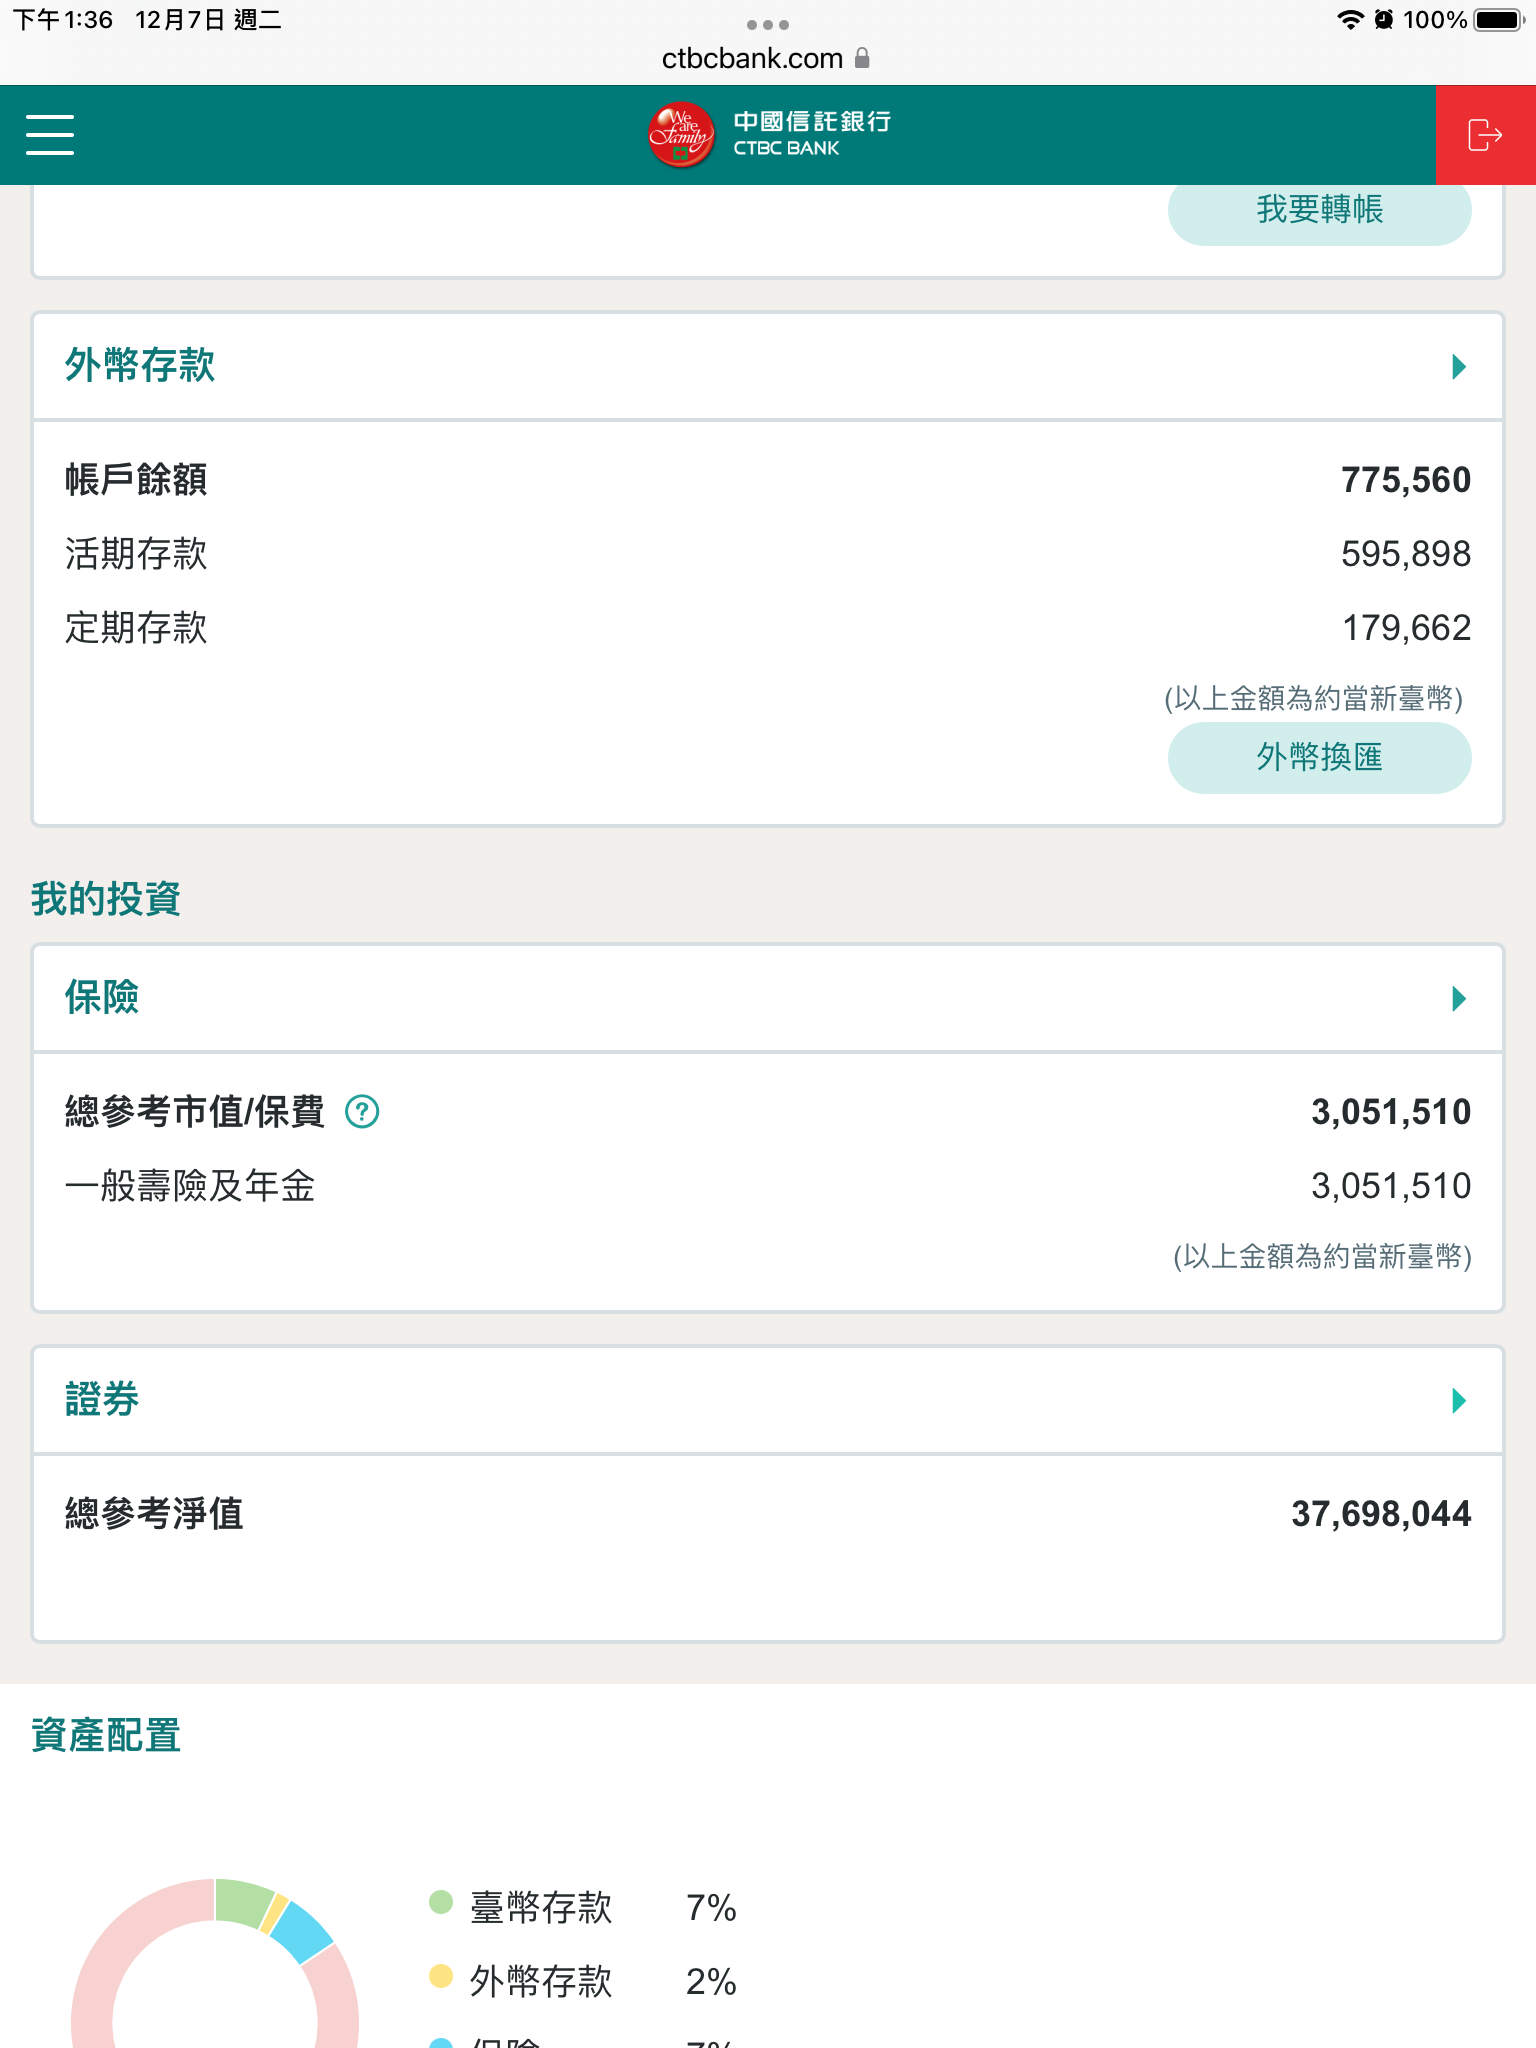Click the CTBC Bank logo
This screenshot has height=2048, width=1536.
click(x=768, y=135)
